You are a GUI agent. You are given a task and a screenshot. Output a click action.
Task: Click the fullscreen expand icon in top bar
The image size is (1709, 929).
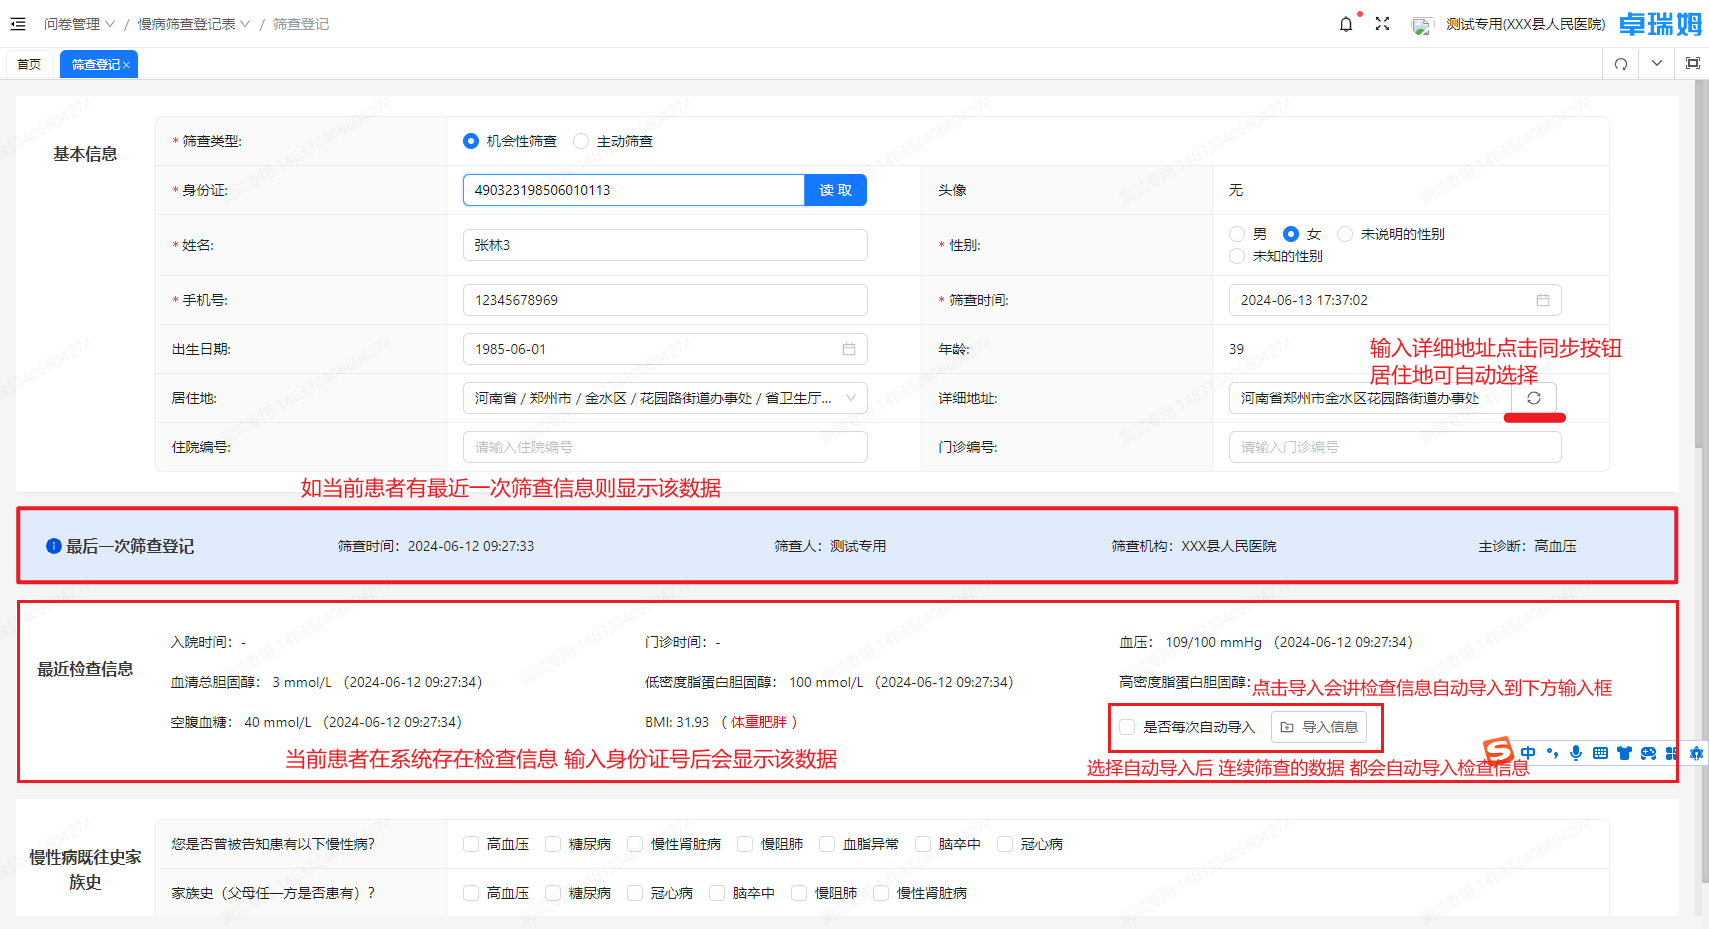coord(1383,24)
